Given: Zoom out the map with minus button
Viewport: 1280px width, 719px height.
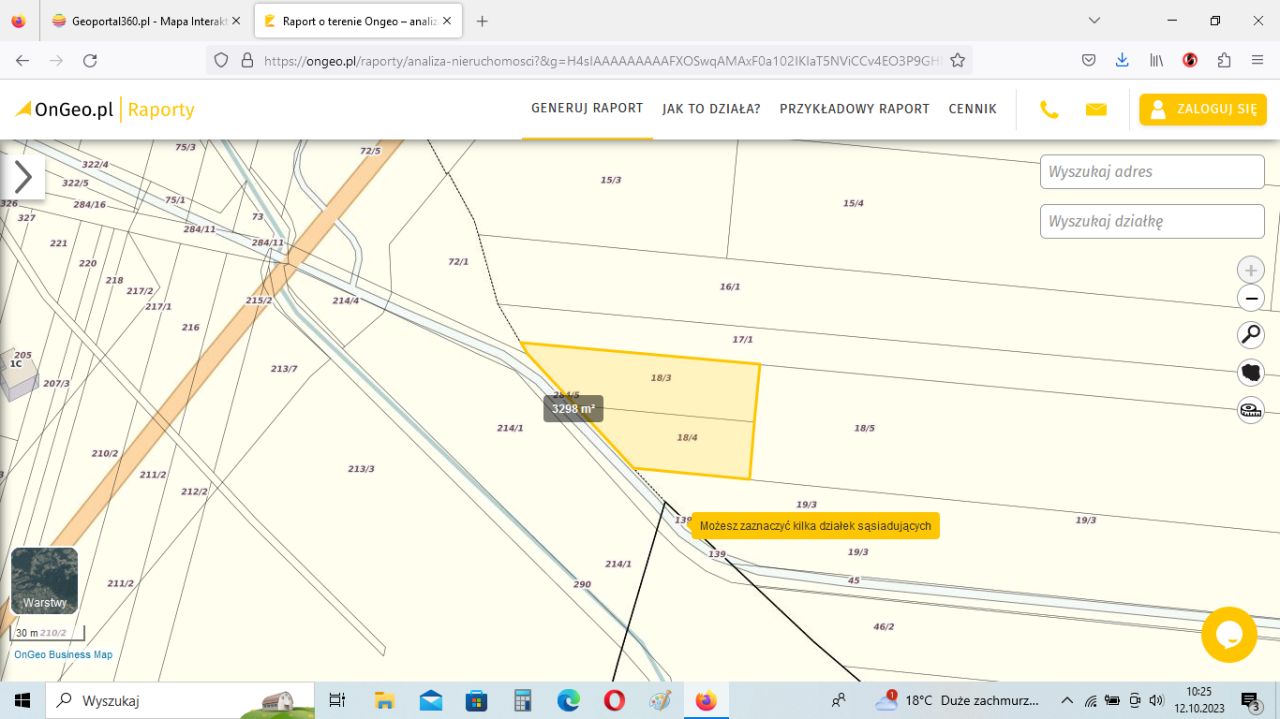Looking at the screenshot, I should [1250, 298].
